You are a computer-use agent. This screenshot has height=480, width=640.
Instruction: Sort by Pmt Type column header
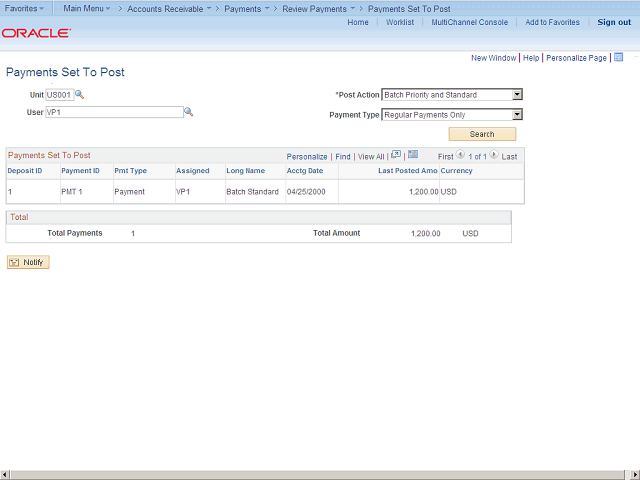(131, 171)
